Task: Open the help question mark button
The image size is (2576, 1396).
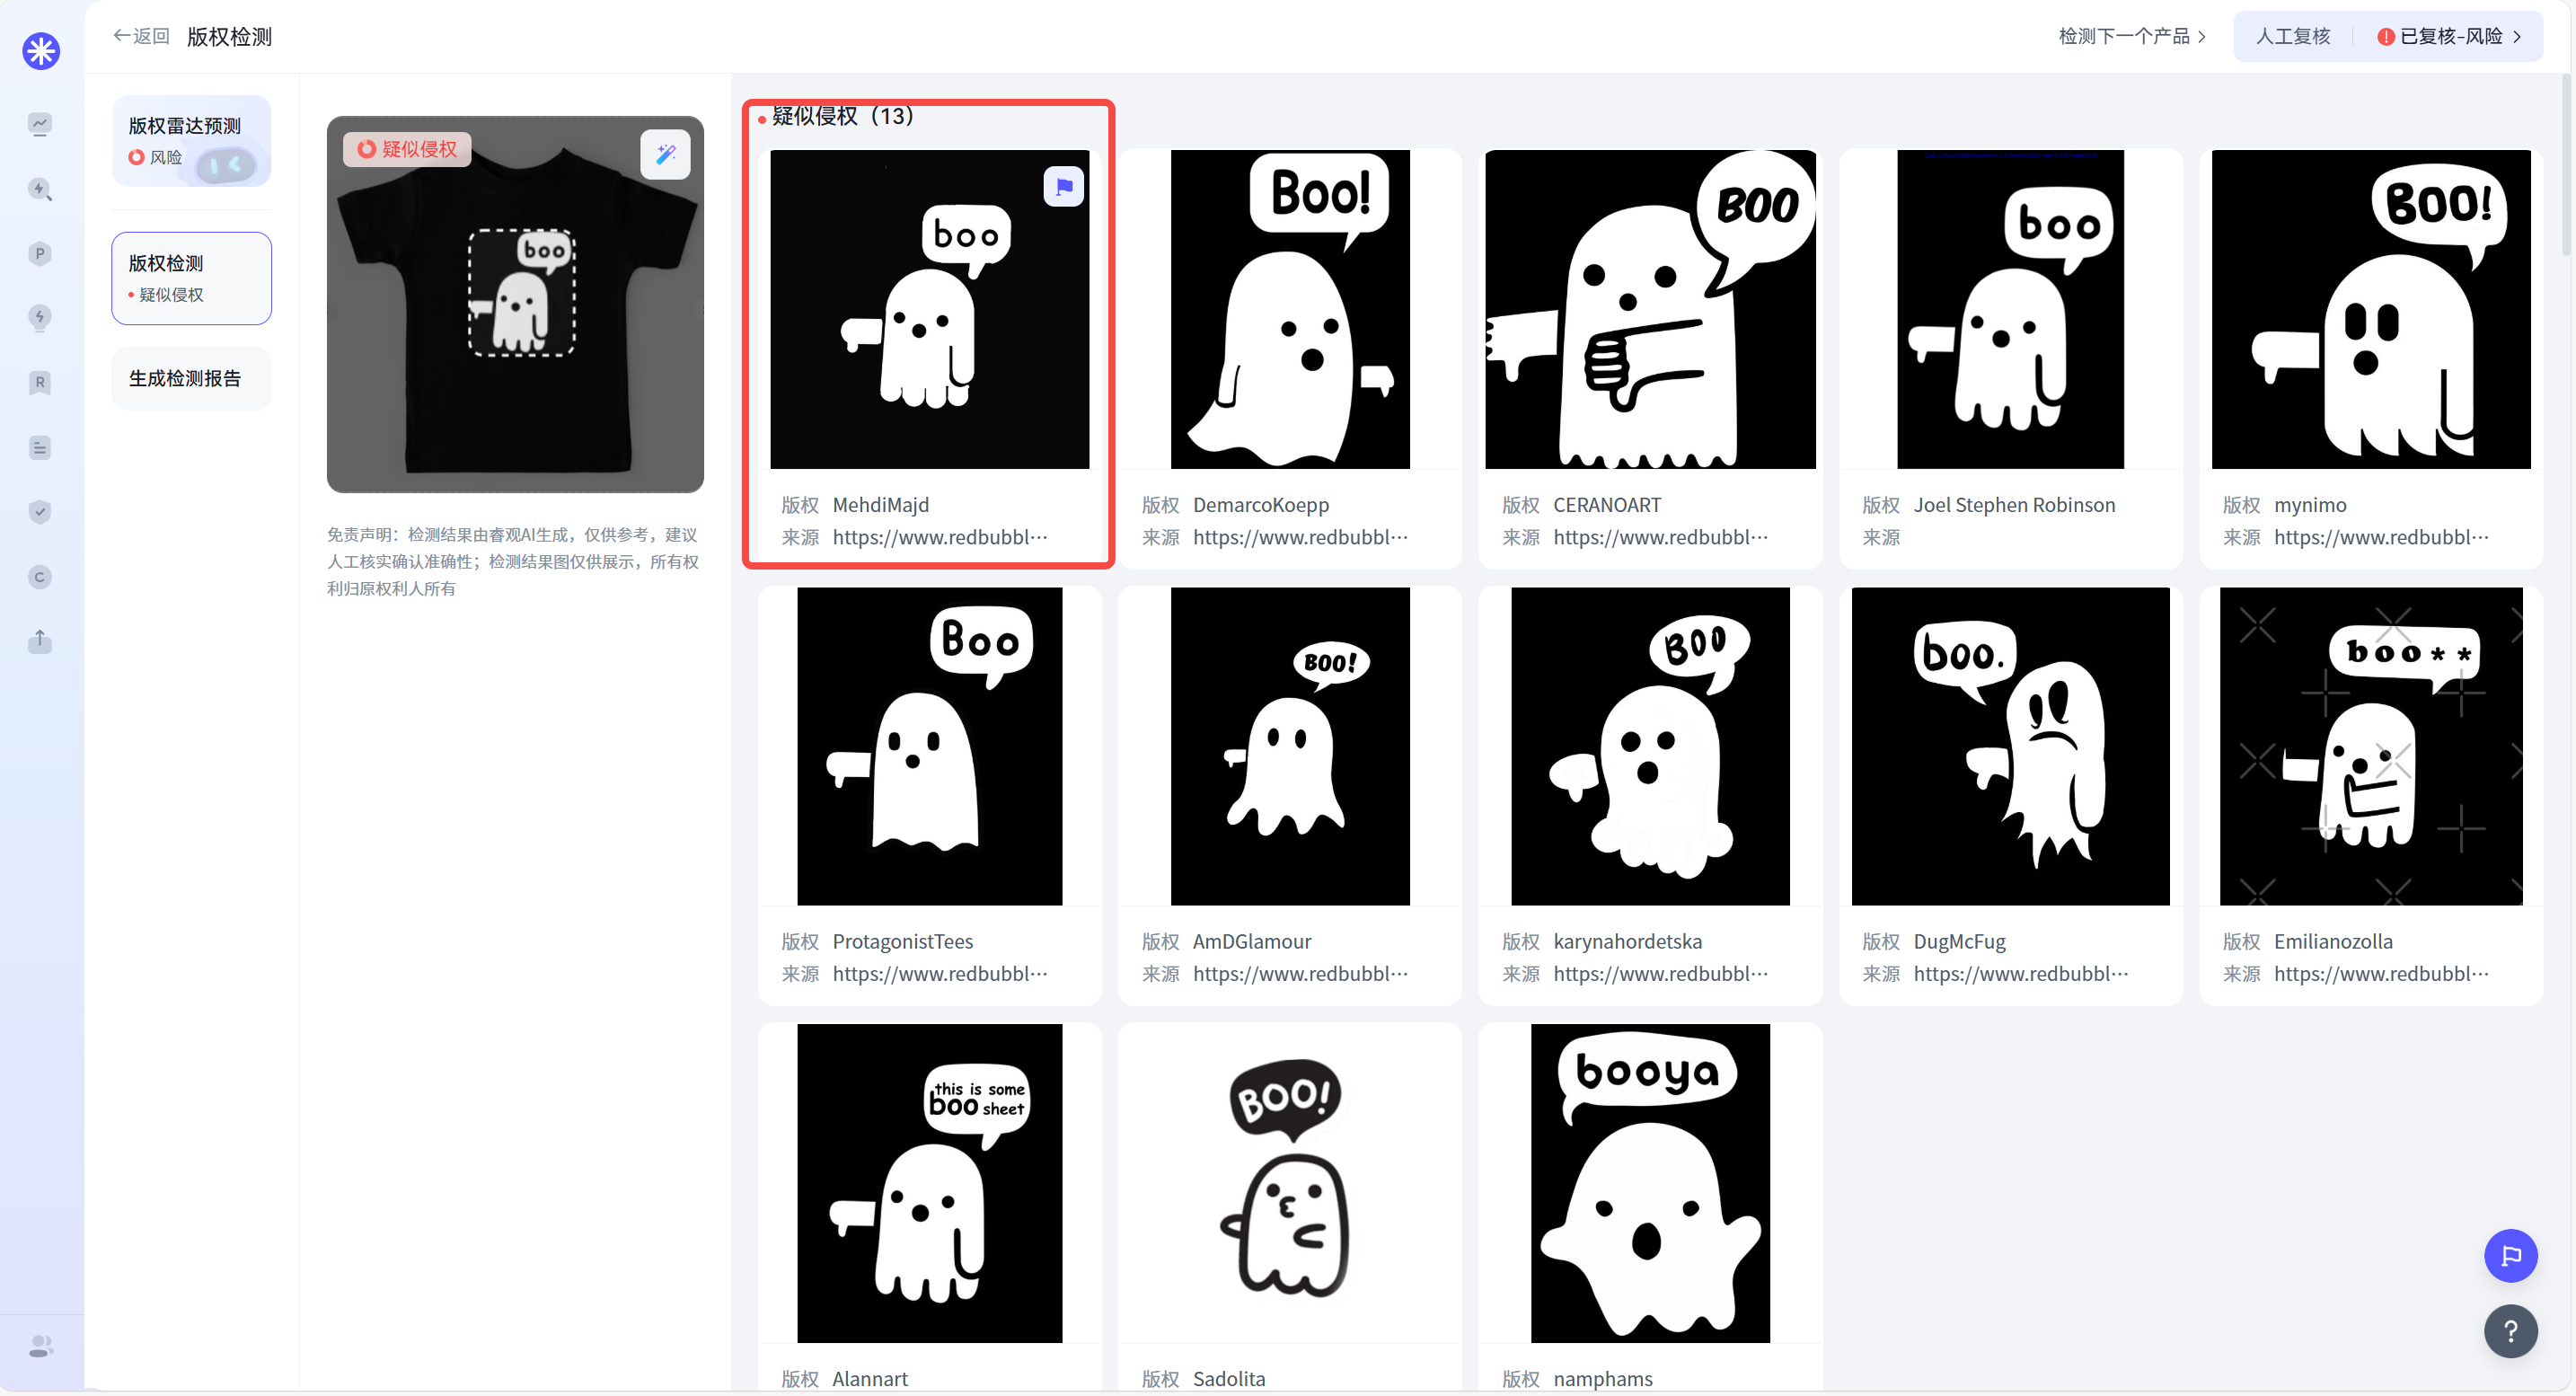Action: point(2510,1330)
